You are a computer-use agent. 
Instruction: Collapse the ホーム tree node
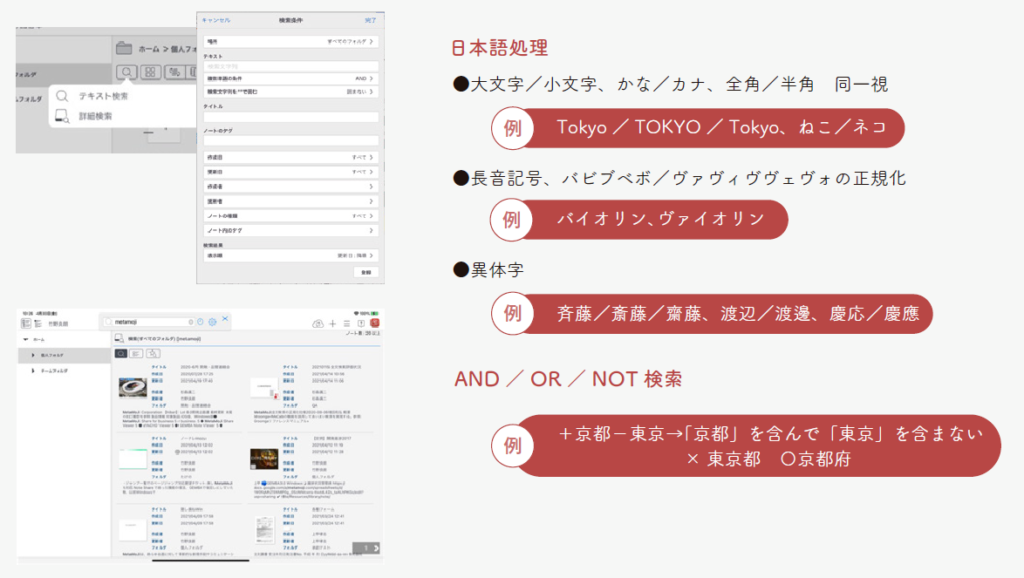point(24,340)
